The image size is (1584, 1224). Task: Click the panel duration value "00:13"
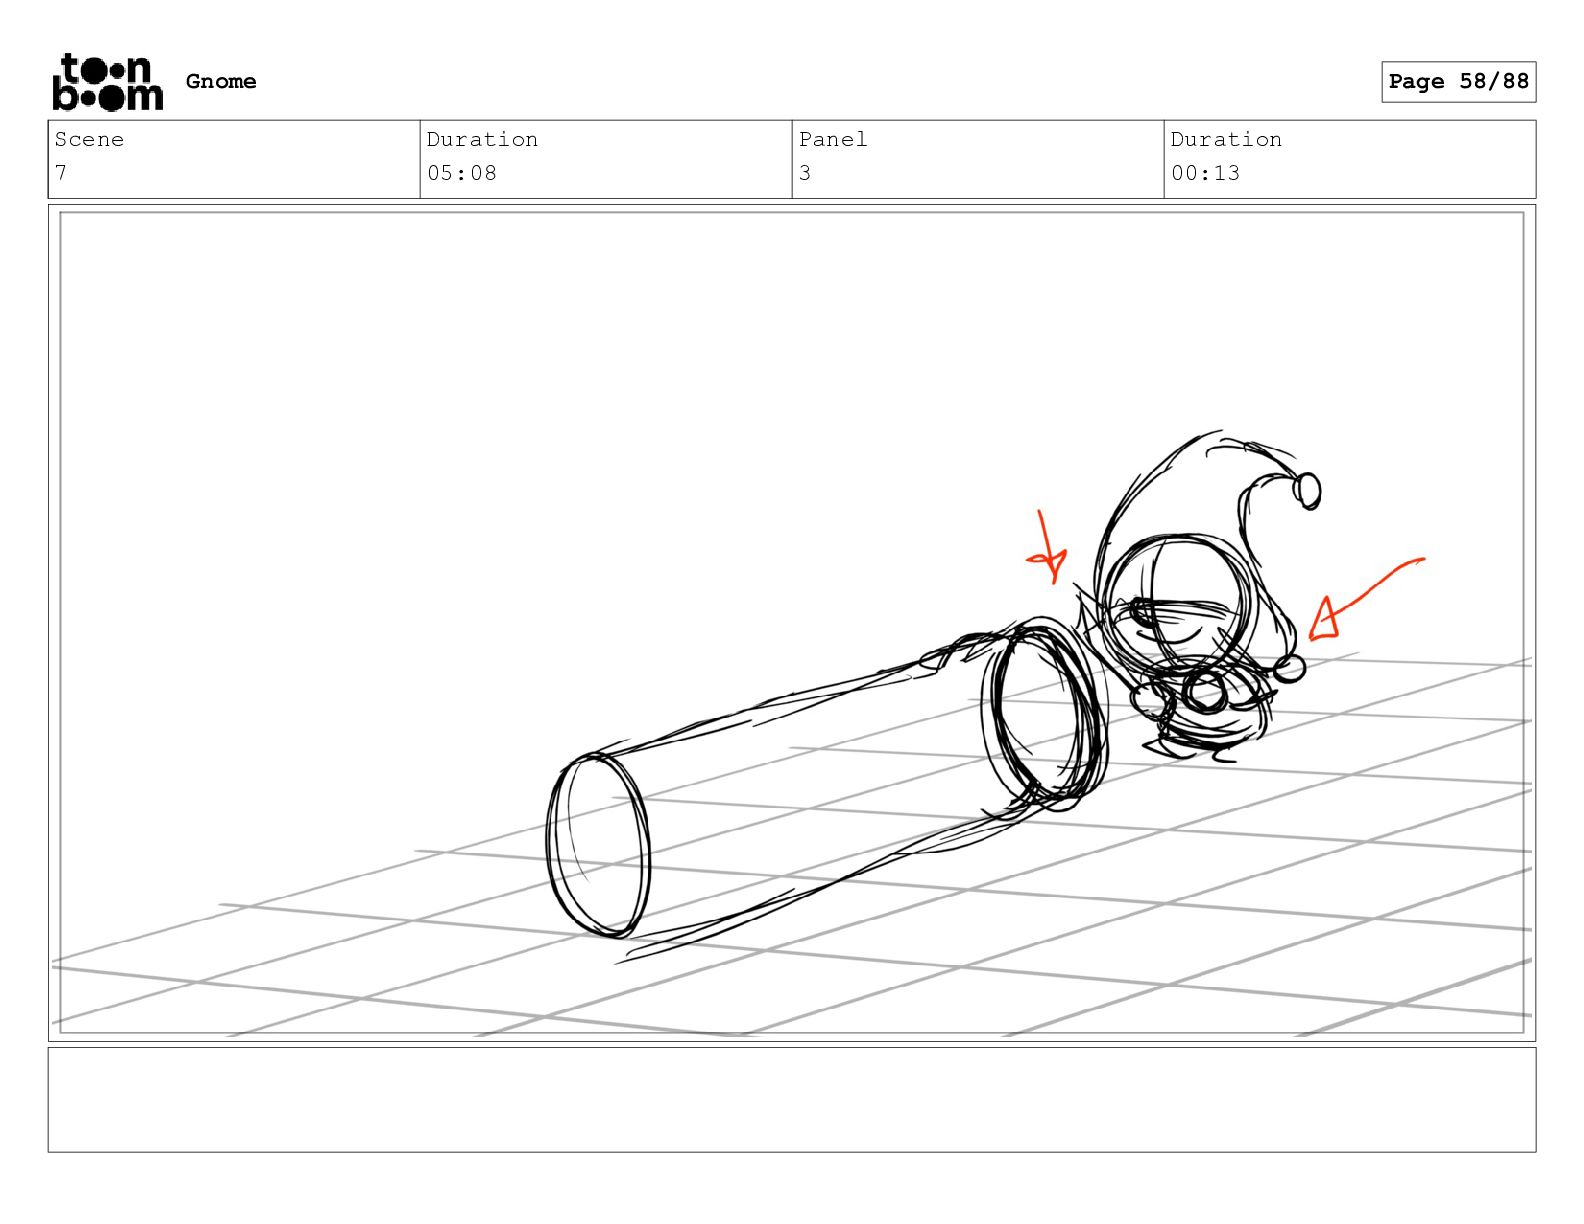1205,173
